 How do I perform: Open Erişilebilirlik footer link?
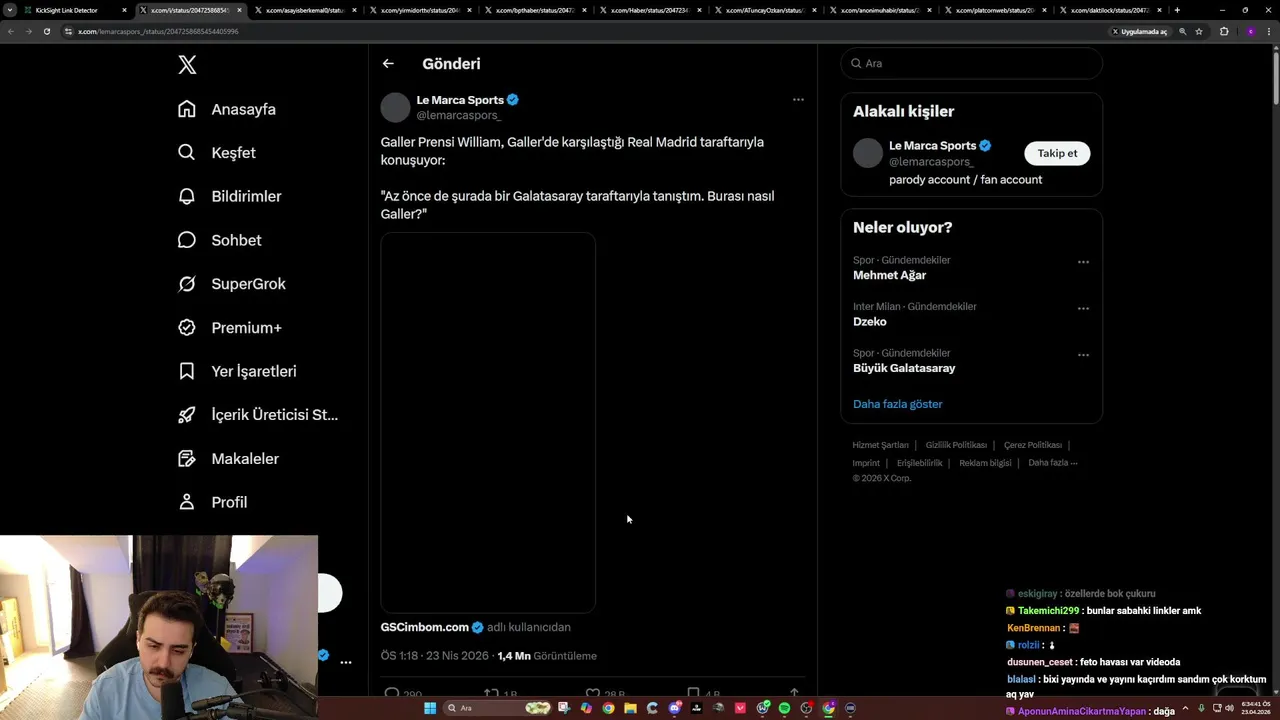pos(919,463)
